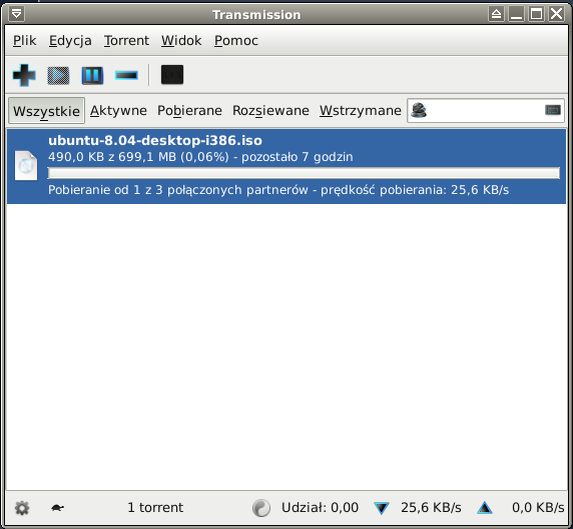Click the "1 torrent" count label
The height and width of the screenshot is (529, 573).
(x=155, y=507)
